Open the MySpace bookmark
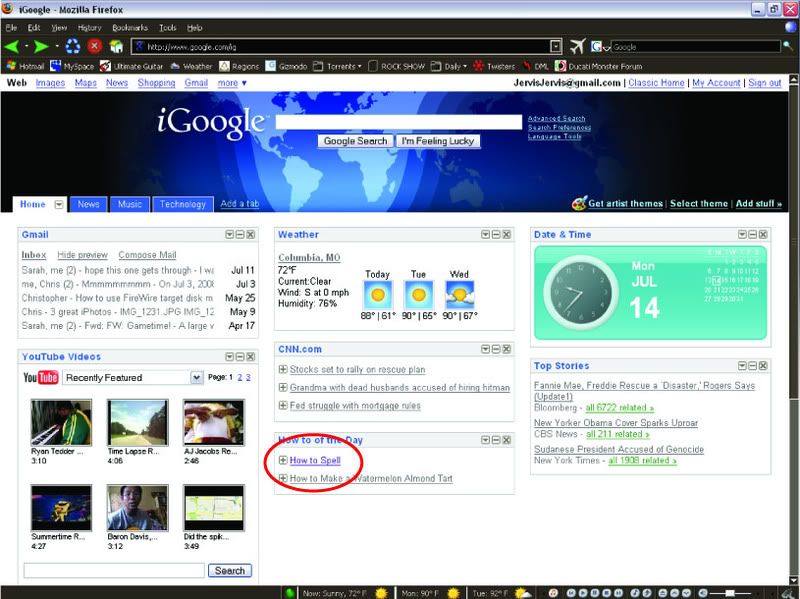800x599 pixels. click(x=72, y=66)
